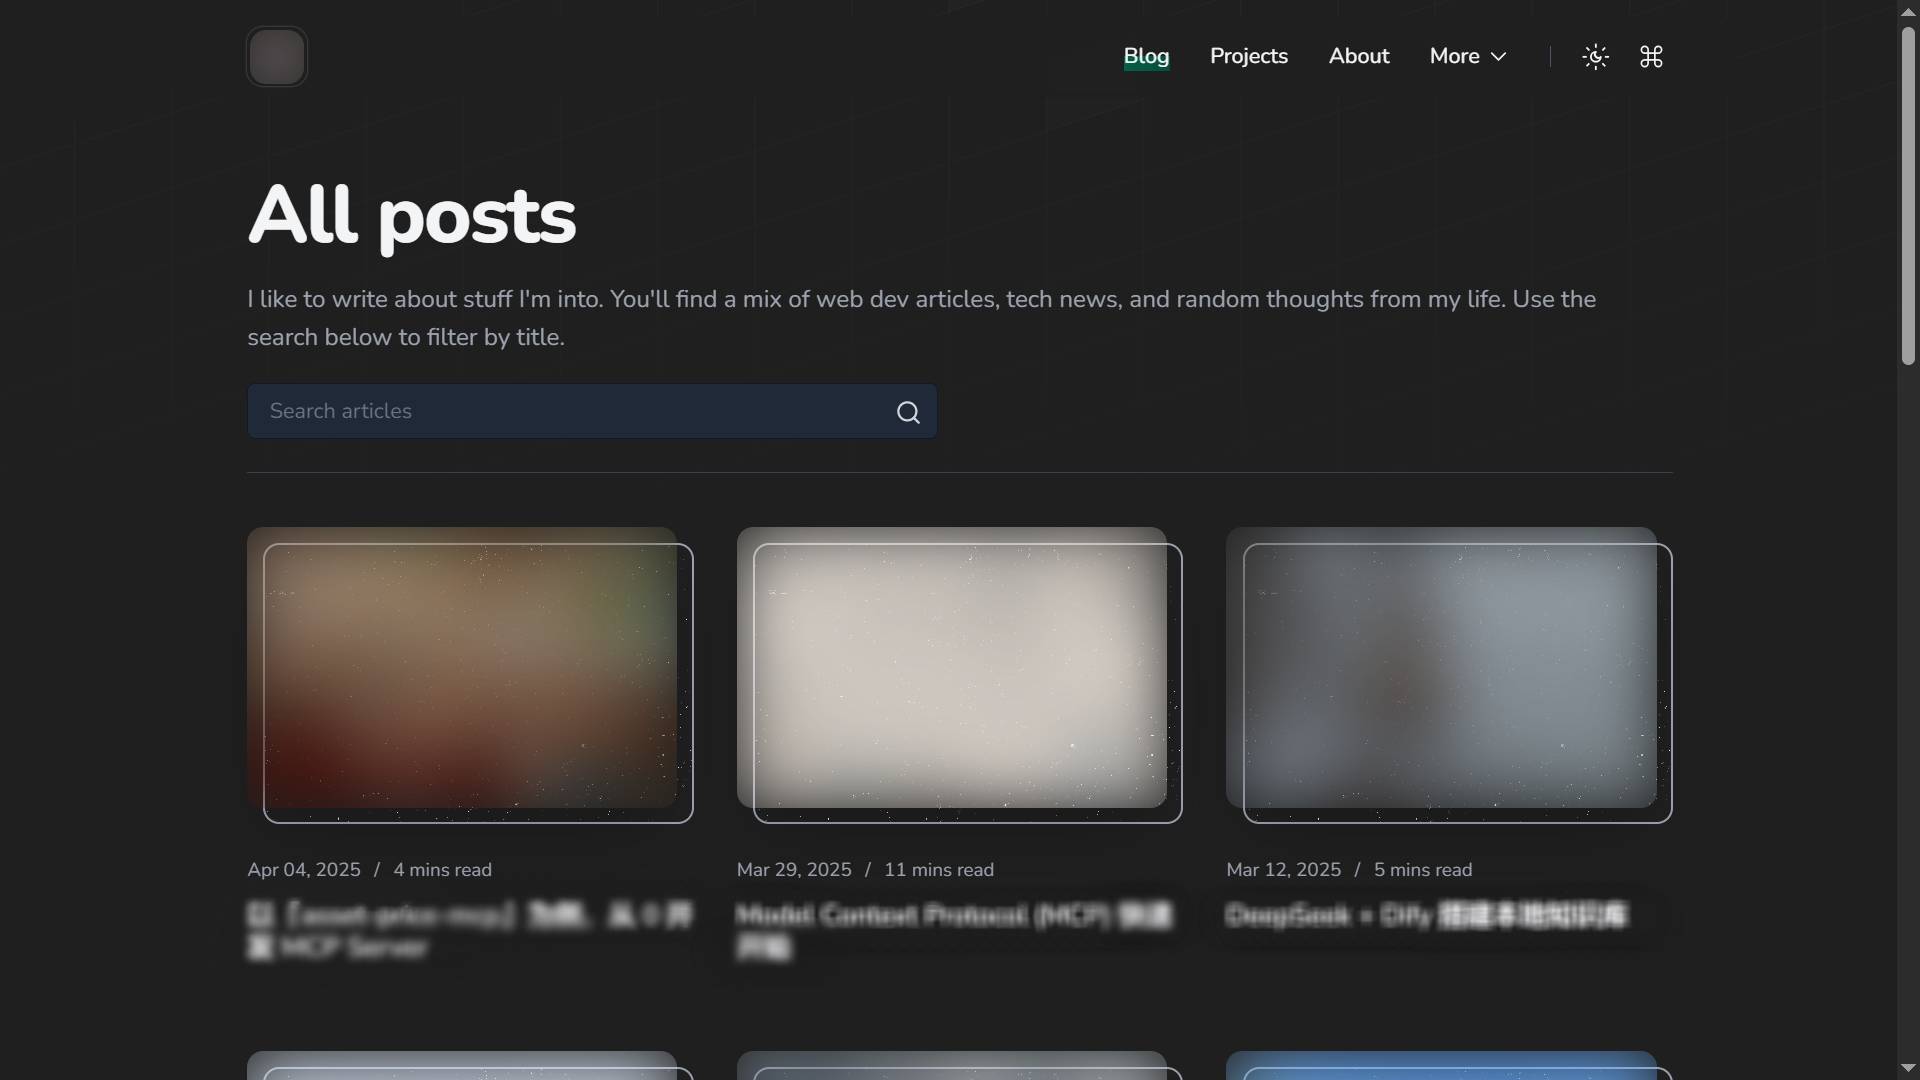Open the Mar 29, 2025 post thumbnail

tap(960, 675)
